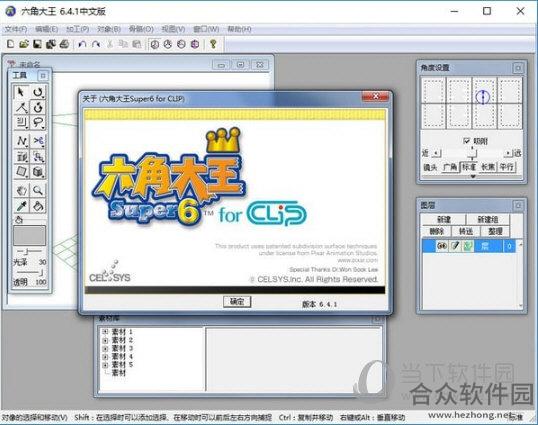Select the arrow selection tool in tool palette
The width and height of the screenshot is (538, 425).
[x=21, y=92]
